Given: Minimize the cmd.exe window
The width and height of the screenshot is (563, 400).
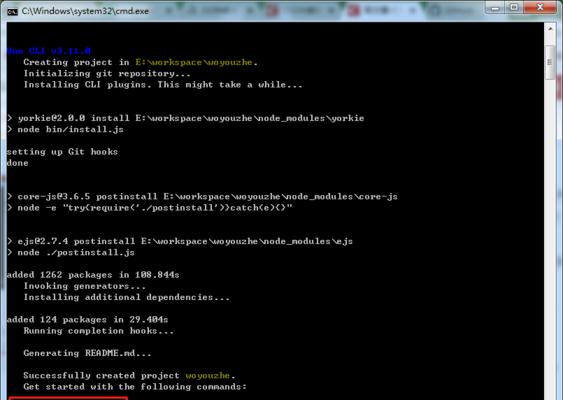Looking at the screenshot, I should click(495, 8).
